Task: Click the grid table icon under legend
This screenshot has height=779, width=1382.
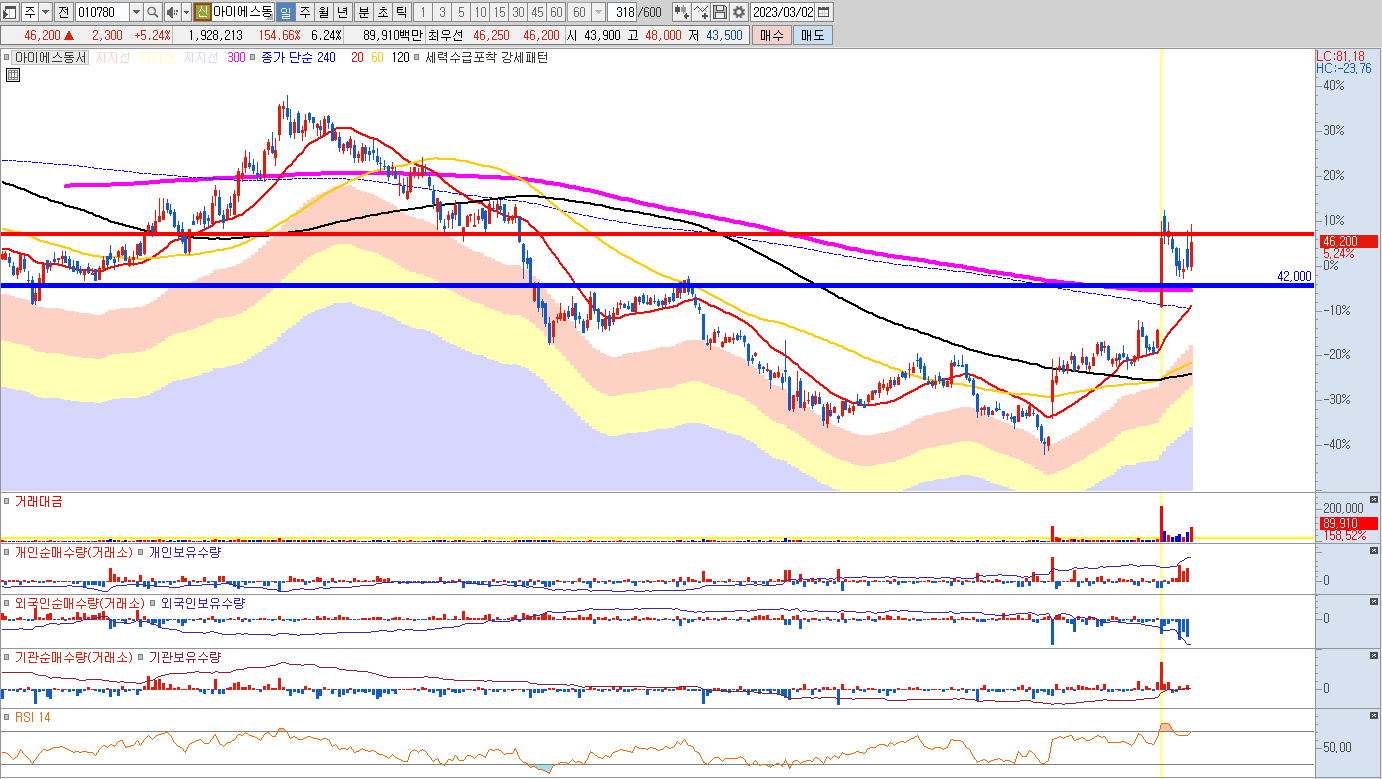Action: 12,74
